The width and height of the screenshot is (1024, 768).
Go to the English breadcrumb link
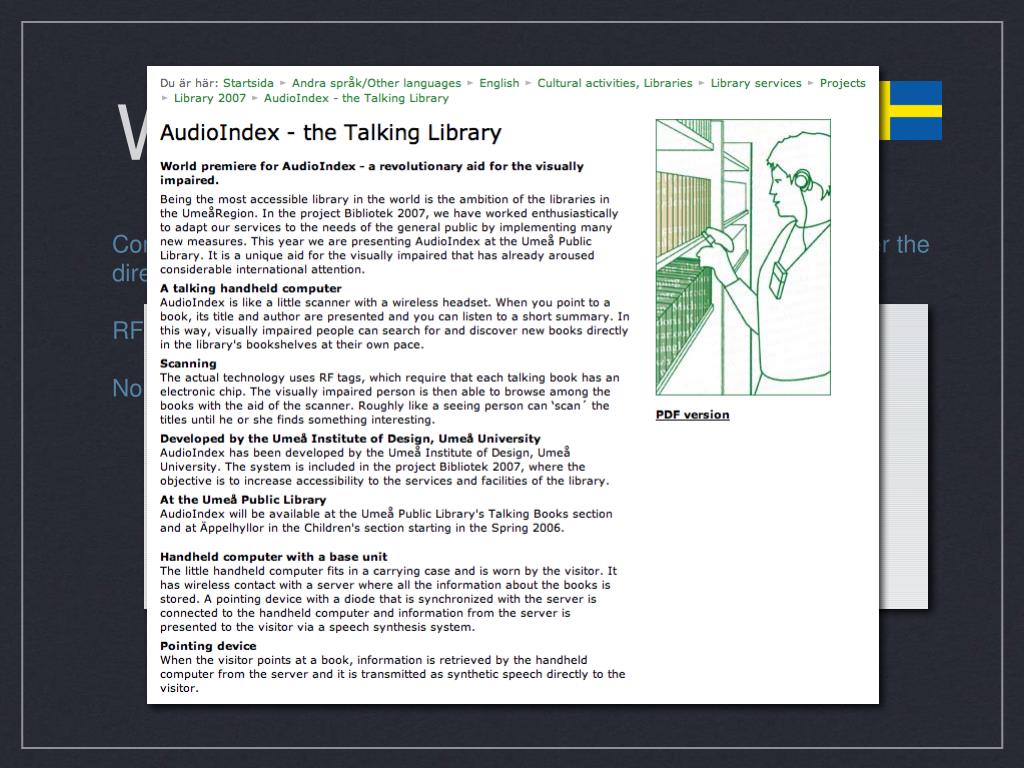tap(499, 83)
